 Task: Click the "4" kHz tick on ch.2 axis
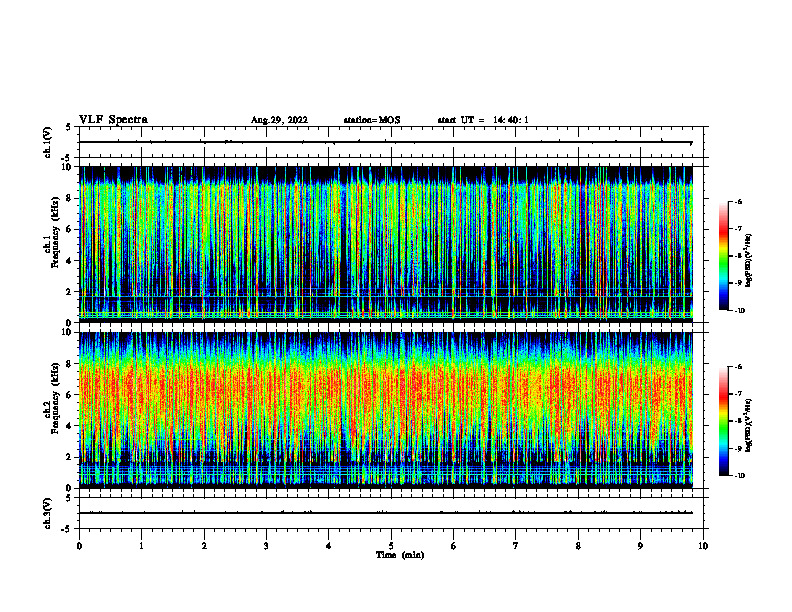point(70,426)
